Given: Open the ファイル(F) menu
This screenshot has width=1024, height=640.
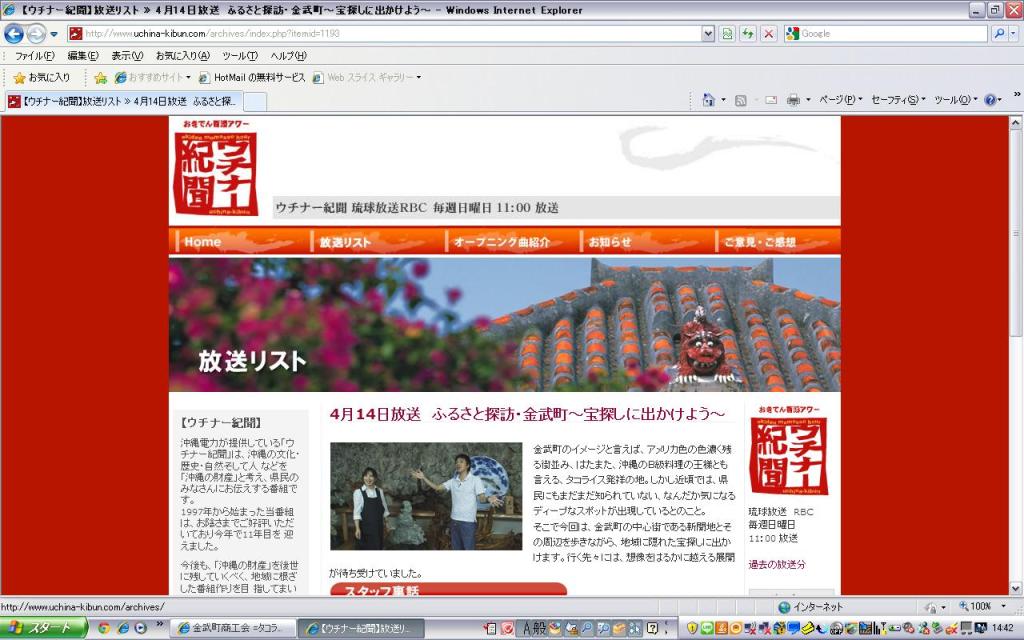Looking at the screenshot, I should pos(35,56).
